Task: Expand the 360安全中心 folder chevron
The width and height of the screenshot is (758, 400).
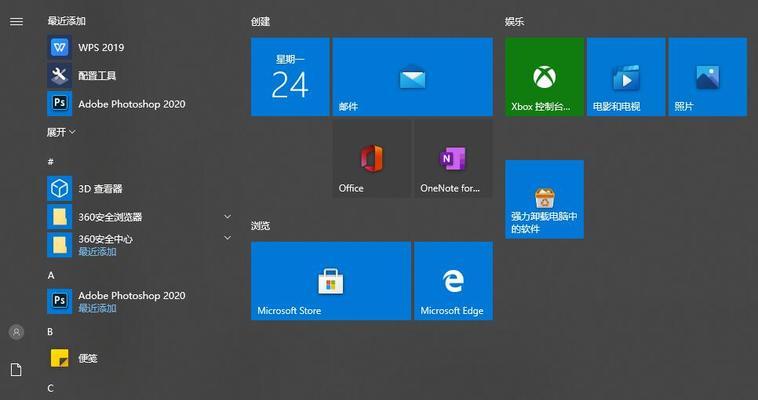Action: tap(227, 237)
